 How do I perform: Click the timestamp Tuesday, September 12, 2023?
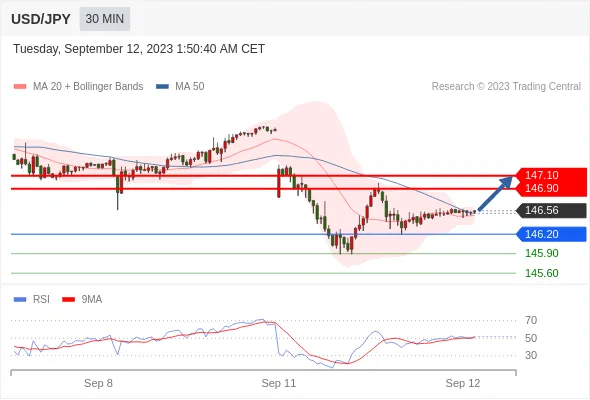[139, 49]
